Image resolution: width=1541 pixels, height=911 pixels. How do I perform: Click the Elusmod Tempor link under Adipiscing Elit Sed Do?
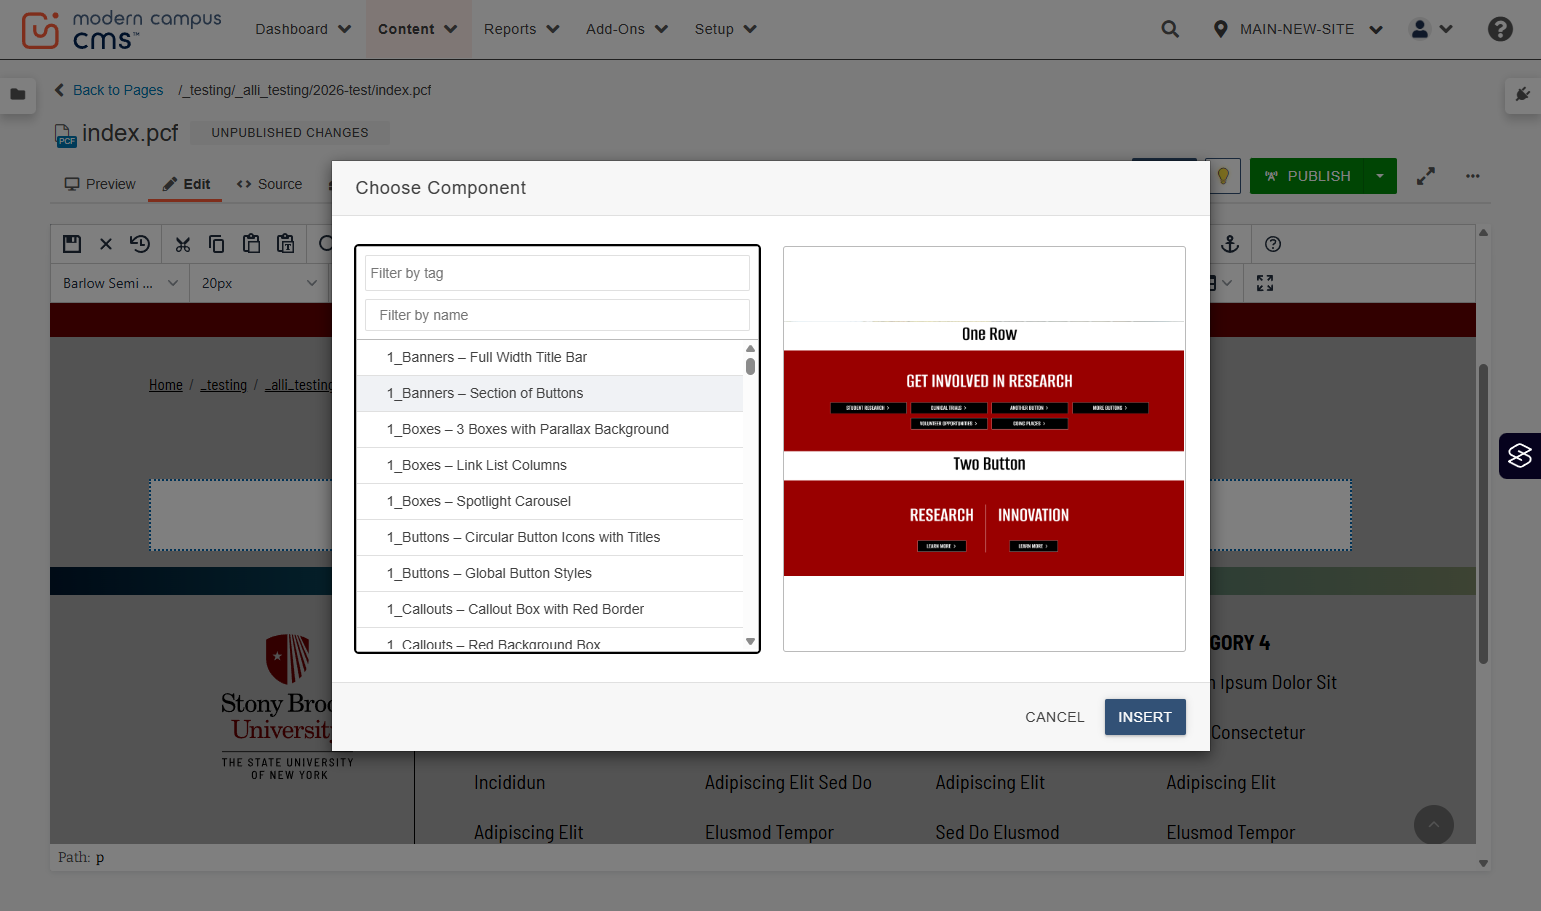tap(769, 833)
